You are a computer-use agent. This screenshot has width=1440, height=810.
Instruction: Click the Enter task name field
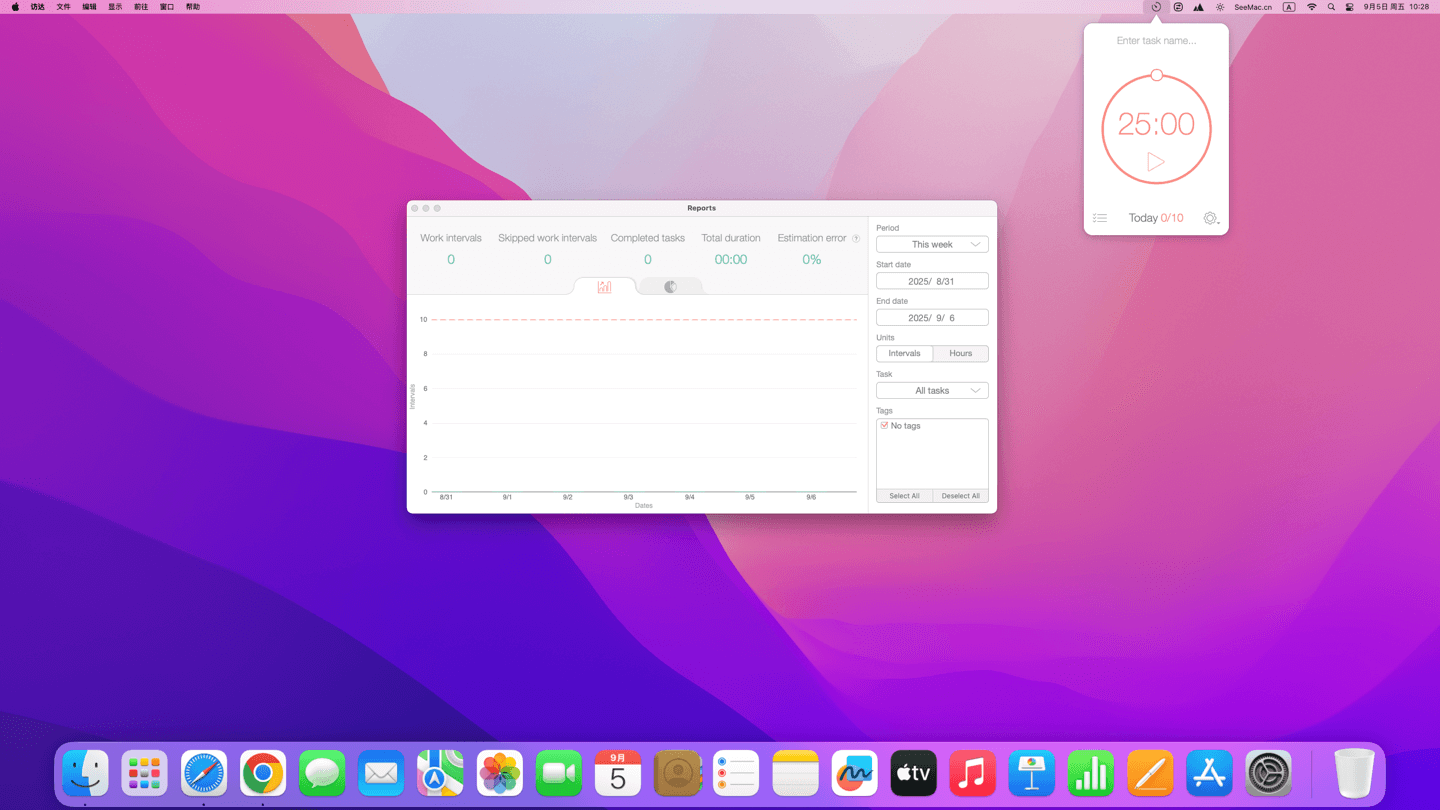[1156, 41]
